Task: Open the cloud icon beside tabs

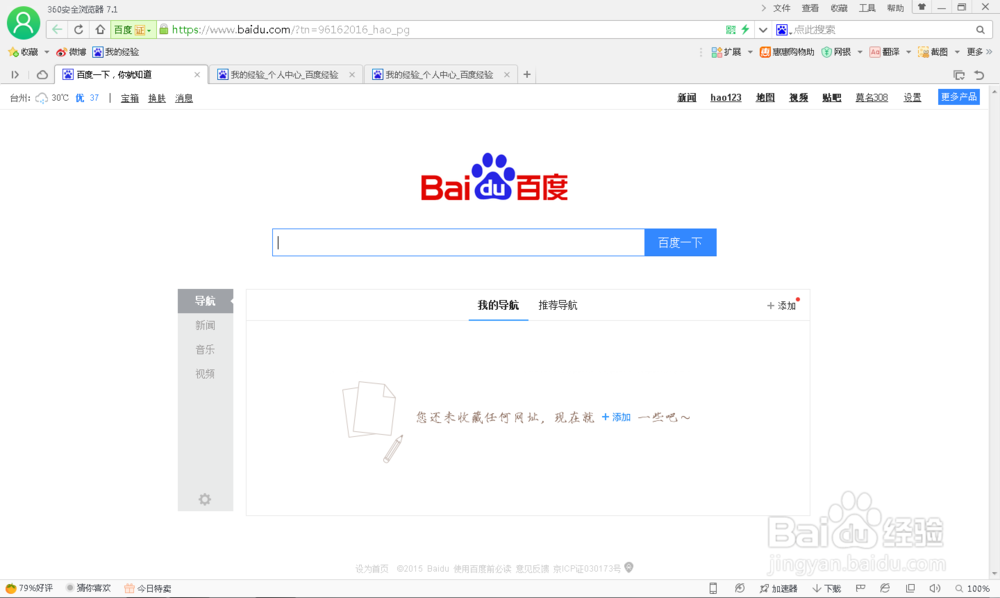Action: (42, 75)
